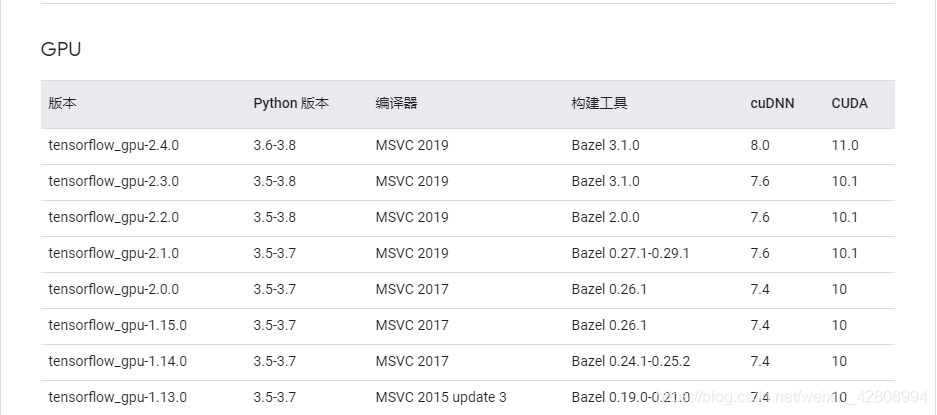
Task: Click the Bazel 0.24.1-0.25.2 cell
Action: tap(630, 361)
